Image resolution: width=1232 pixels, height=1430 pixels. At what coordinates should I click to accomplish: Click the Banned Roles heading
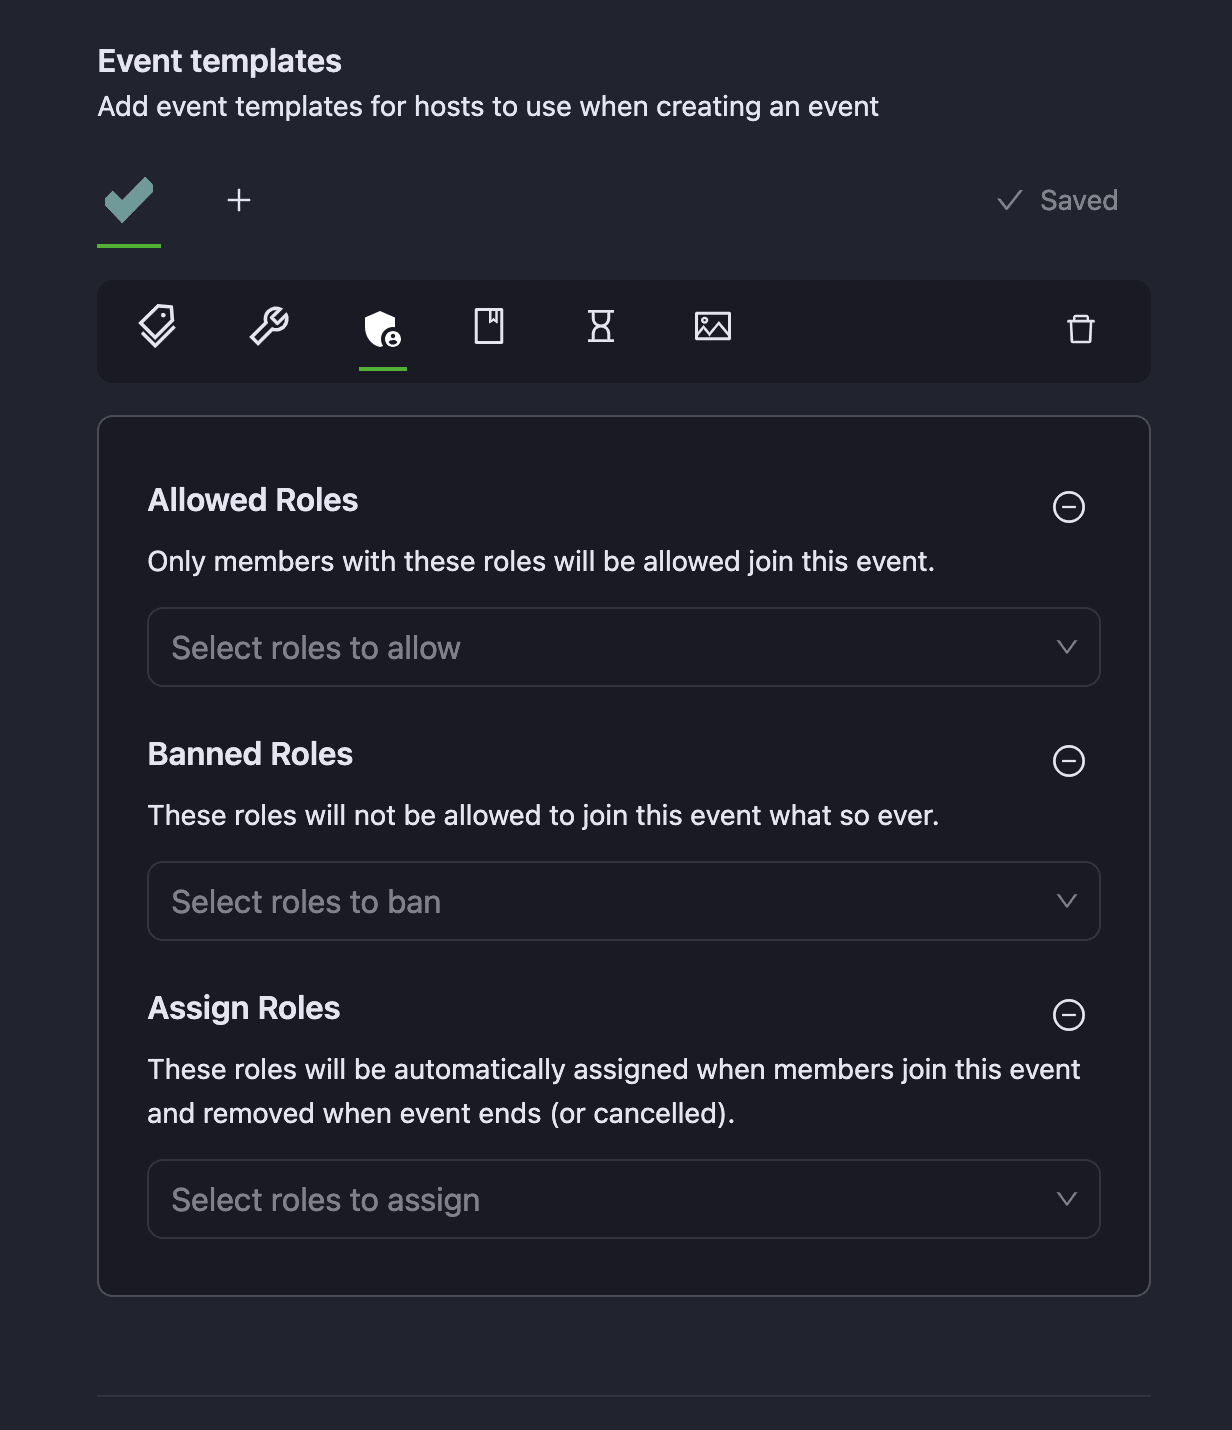point(250,754)
